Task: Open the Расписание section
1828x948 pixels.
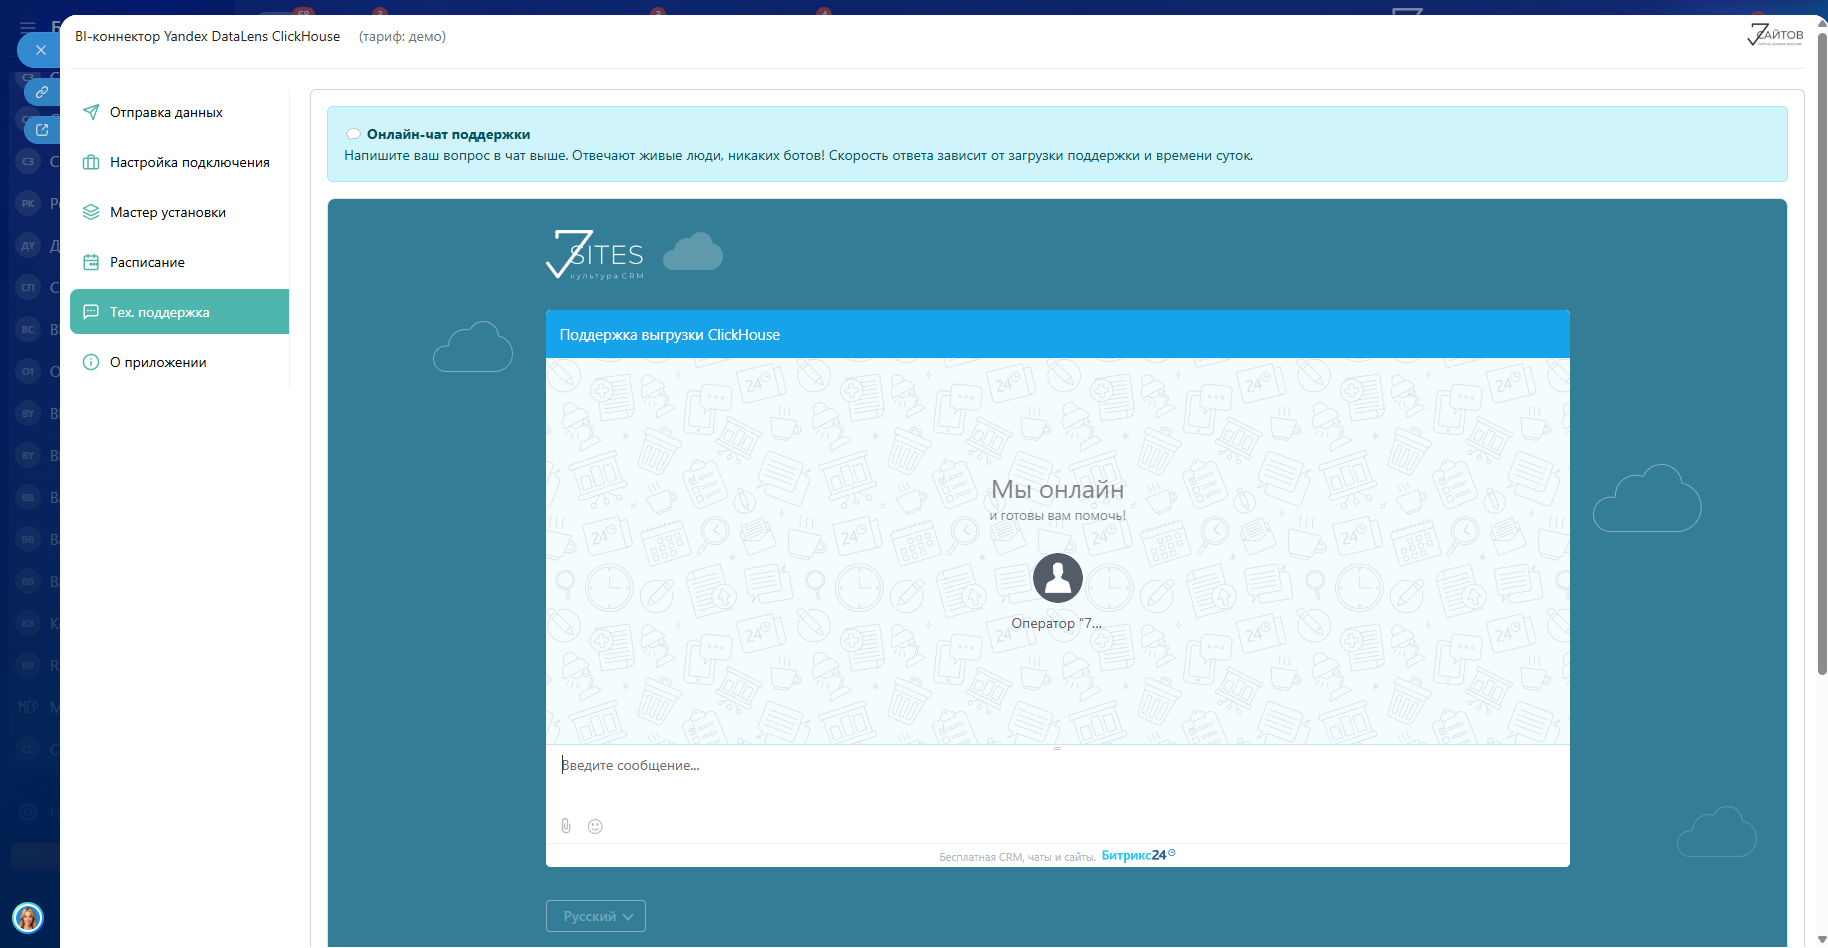Action: pos(180,262)
